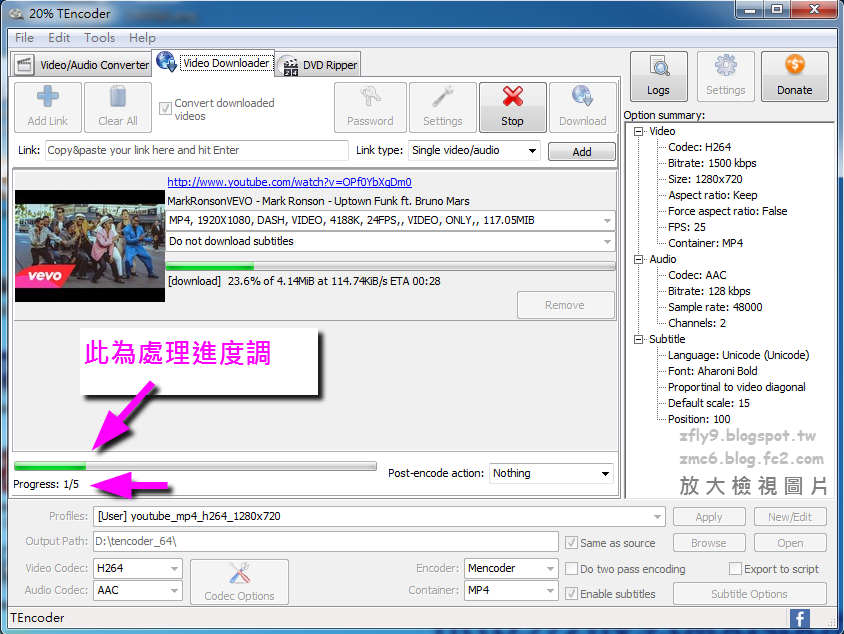The height and width of the screenshot is (634, 844).
Task: Toggle Same as source checkbox
Action: pyautogui.click(x=572, y=543)
